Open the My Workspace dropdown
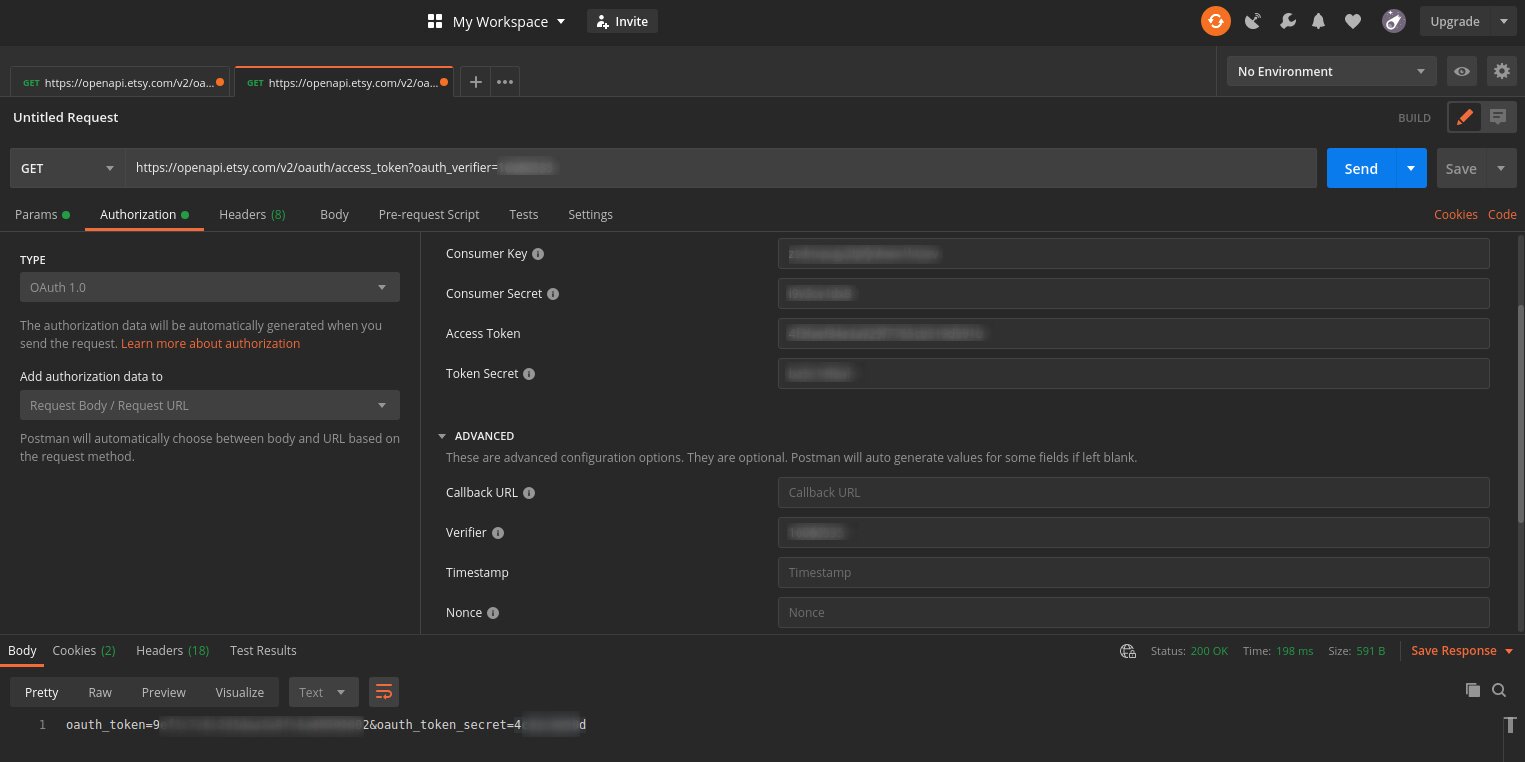Image resolution: width=1525 pixels, height=762 pixels. point(509,21)
